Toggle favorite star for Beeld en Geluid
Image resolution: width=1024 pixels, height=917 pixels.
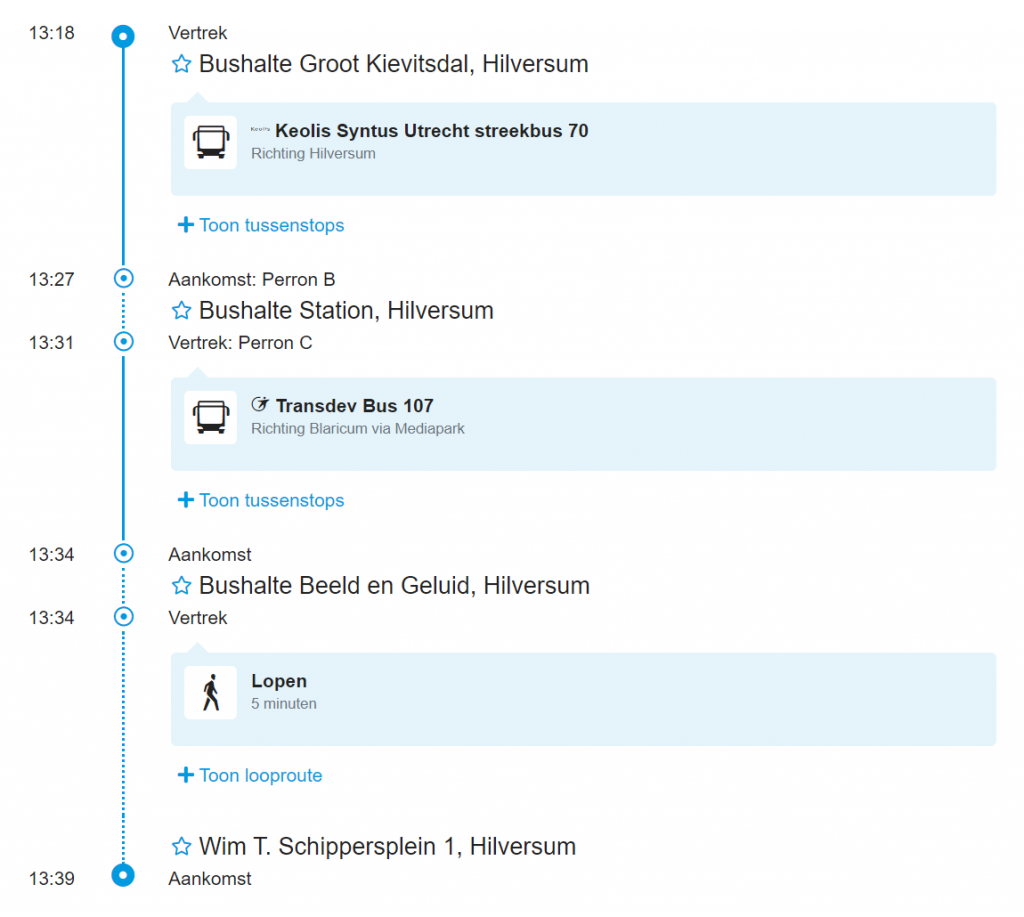181,586
